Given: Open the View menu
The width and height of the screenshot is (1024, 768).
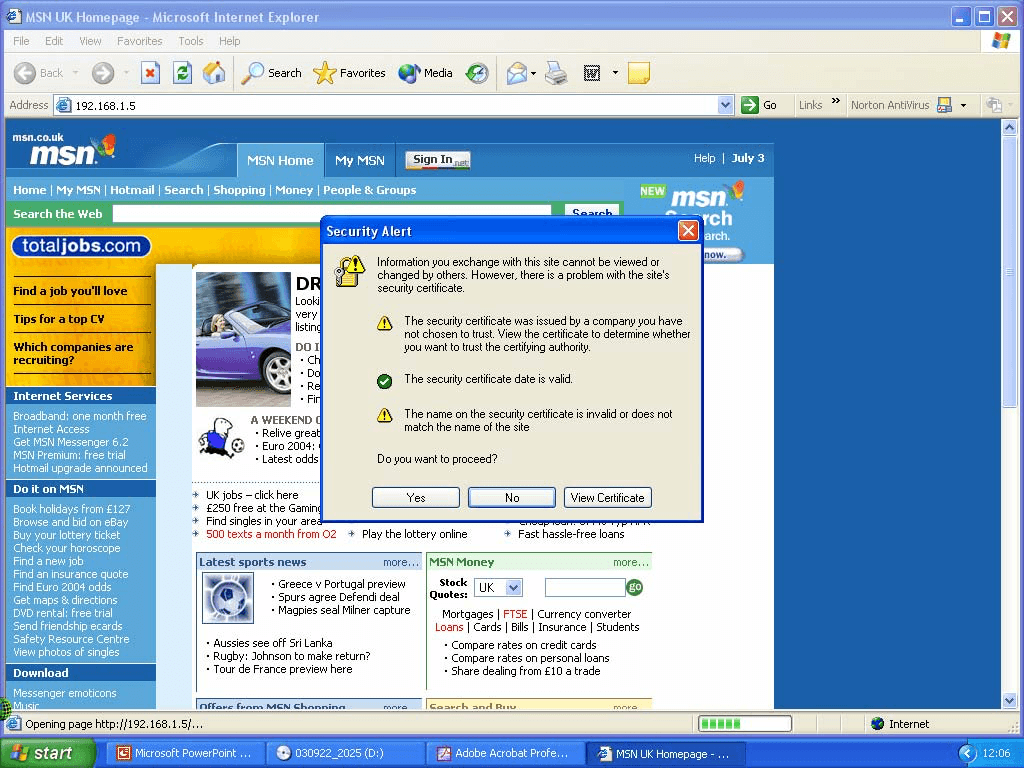Looking at the screenshot, I should click(x=90, y=41).
